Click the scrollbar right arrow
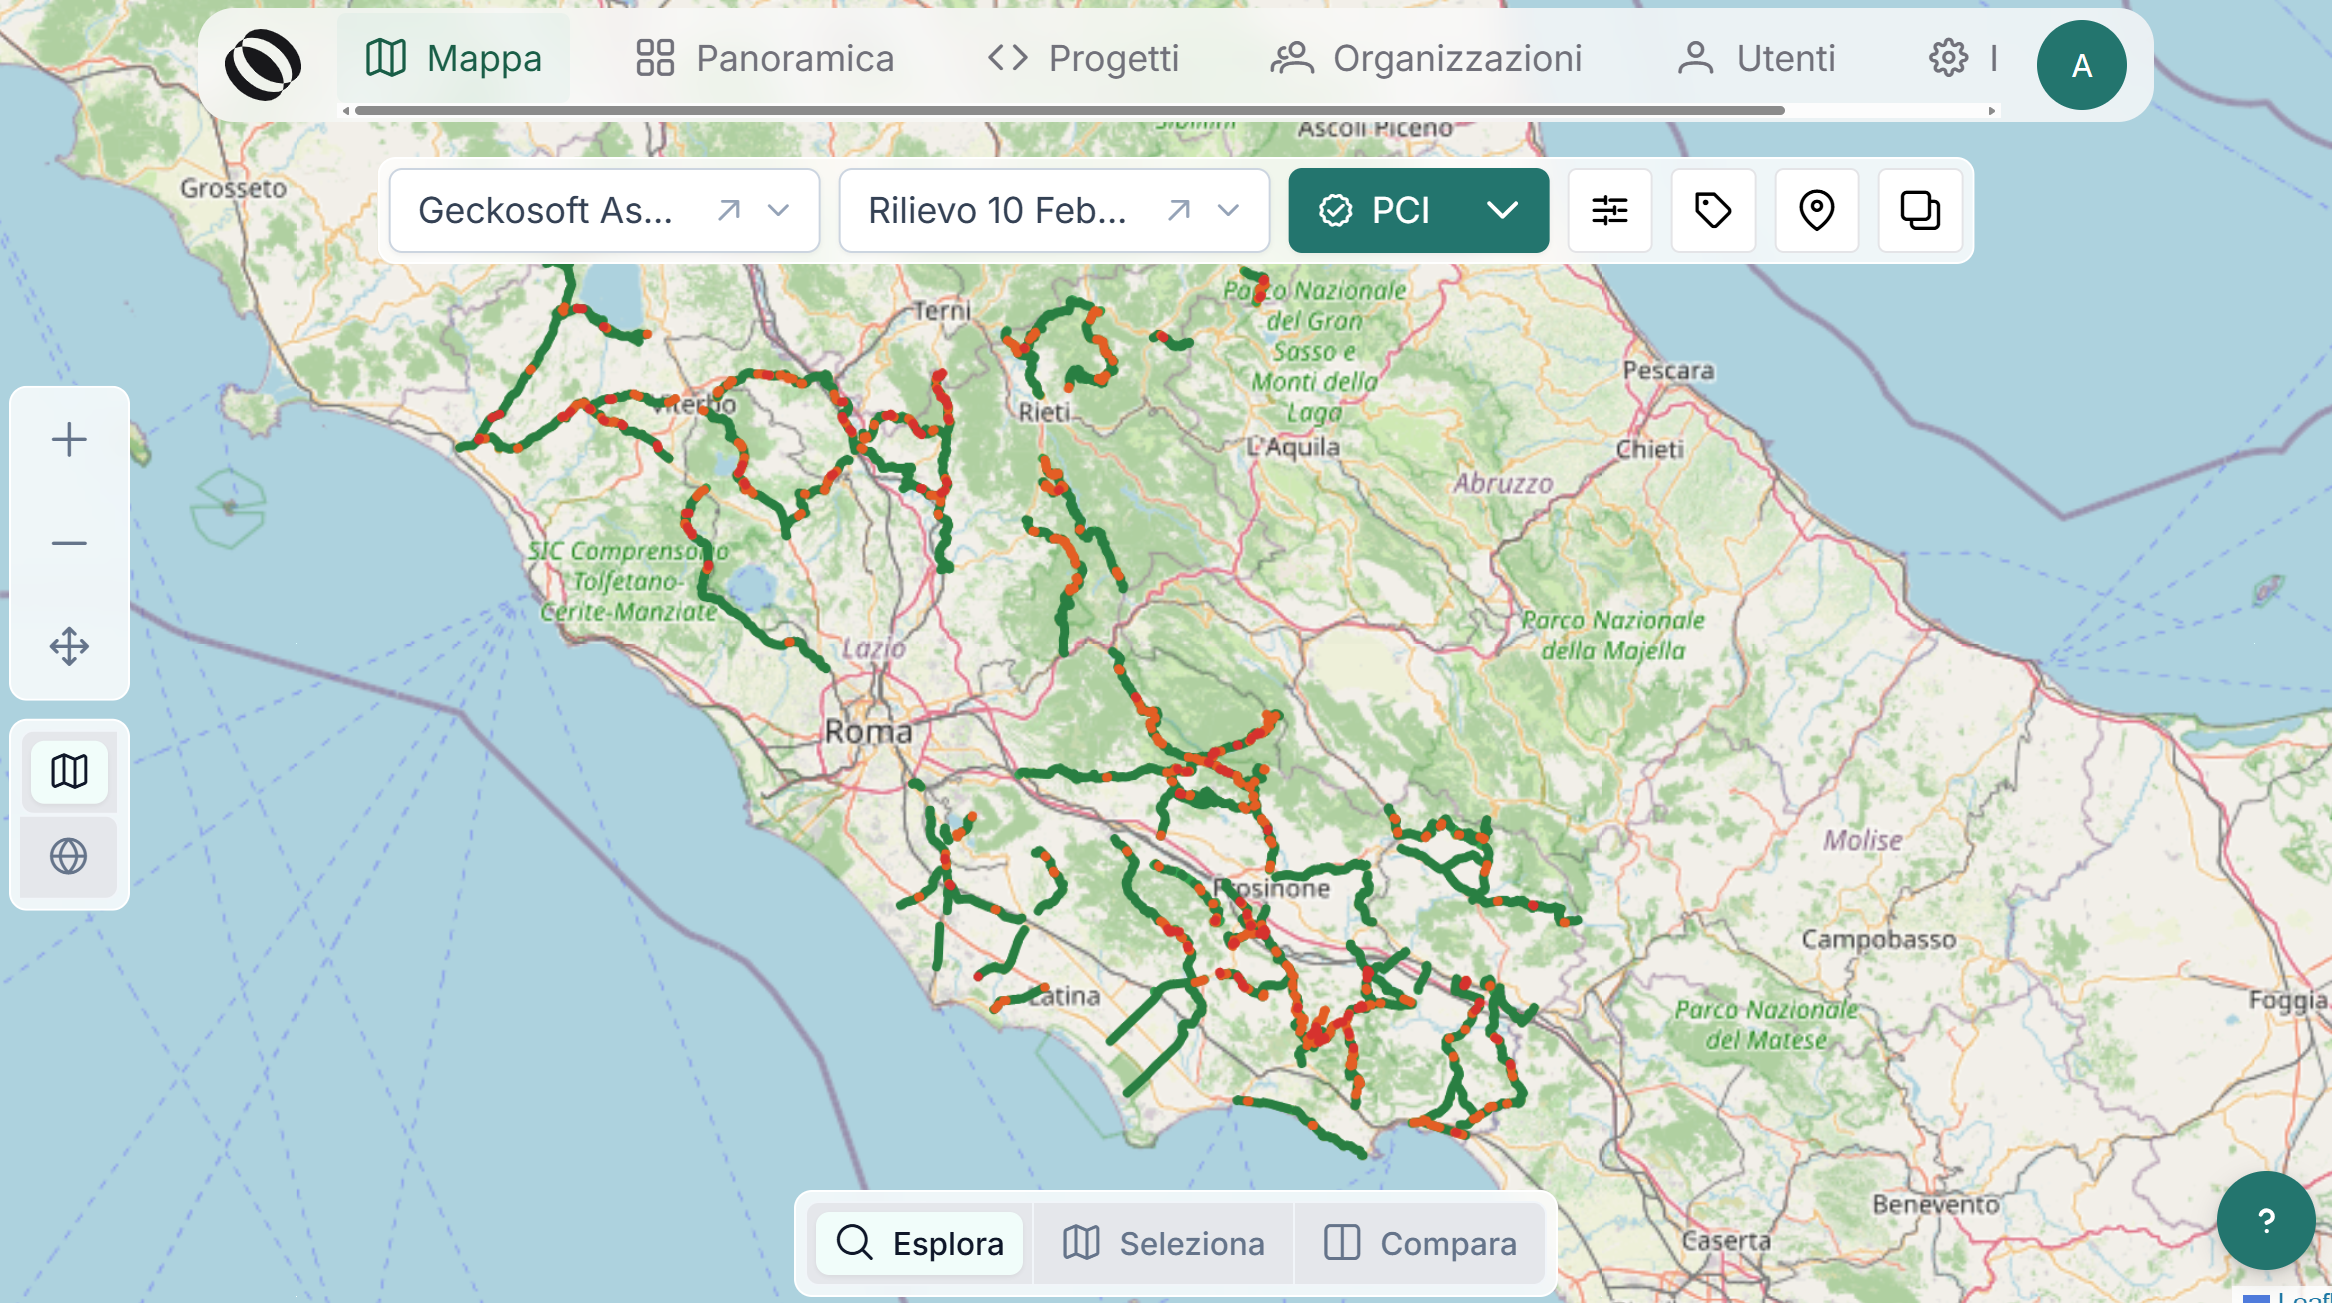Viewport: 2332px width, 1303px height. pyautogui.click(x=1992, y=111)
